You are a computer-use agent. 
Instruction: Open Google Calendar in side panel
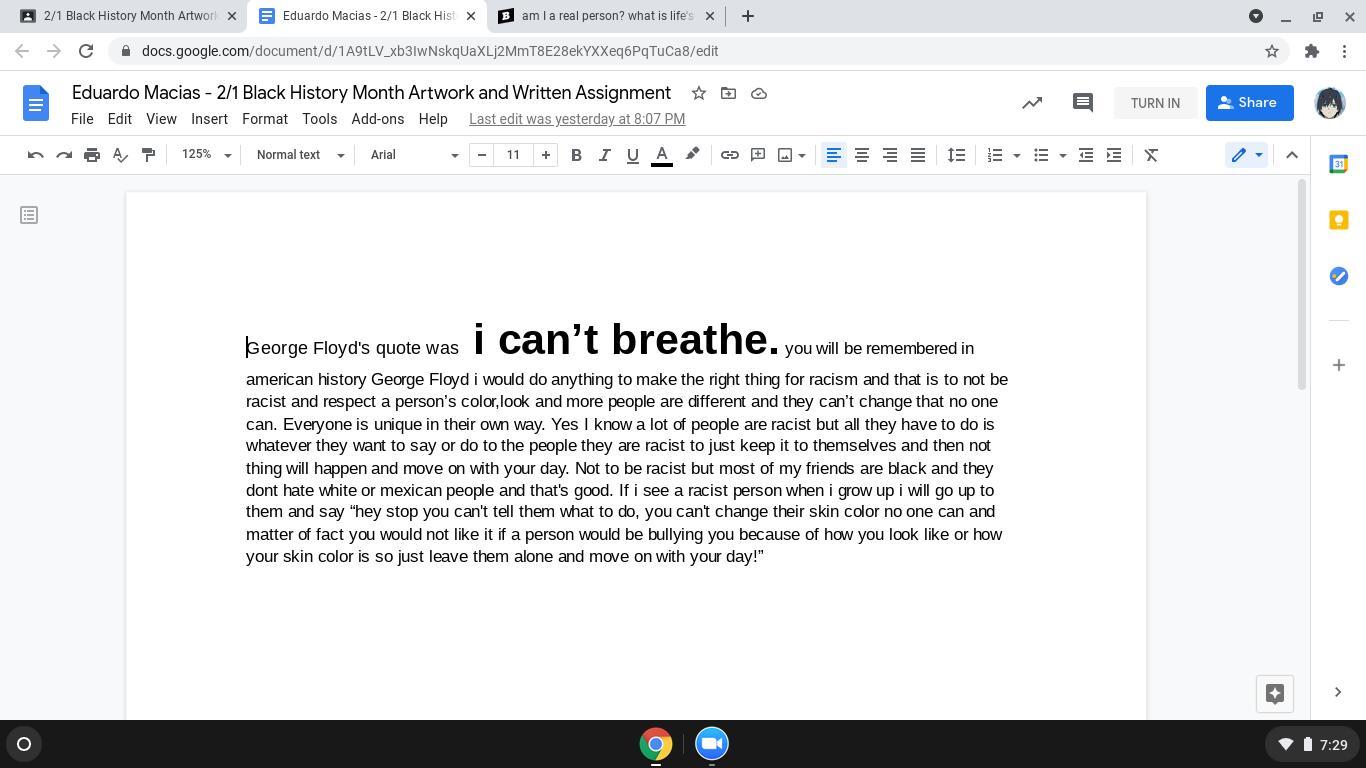1338,164
